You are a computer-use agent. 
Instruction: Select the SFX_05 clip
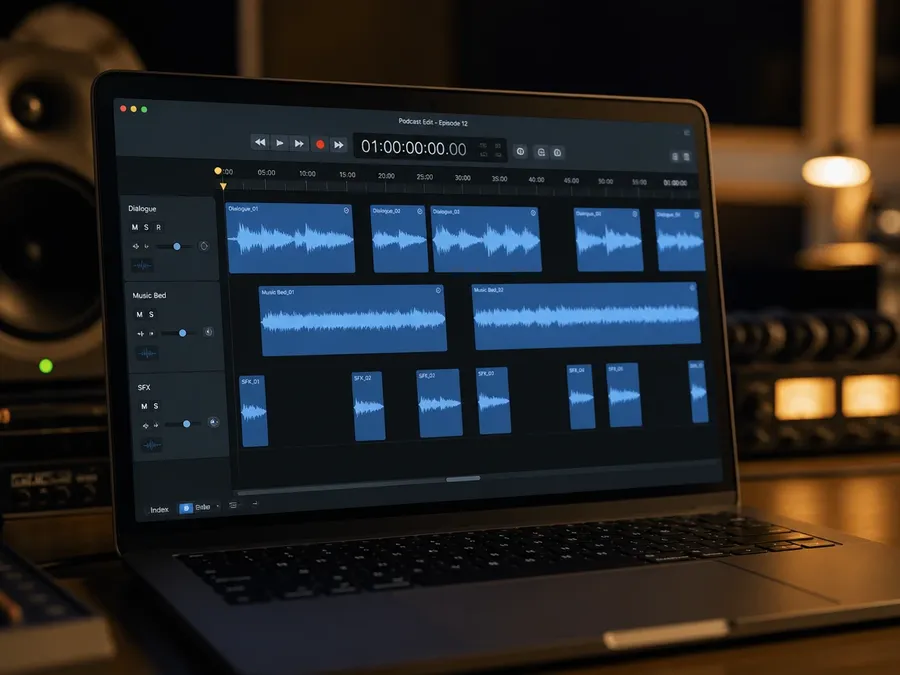pyautogui.click(x=623, y=395)
